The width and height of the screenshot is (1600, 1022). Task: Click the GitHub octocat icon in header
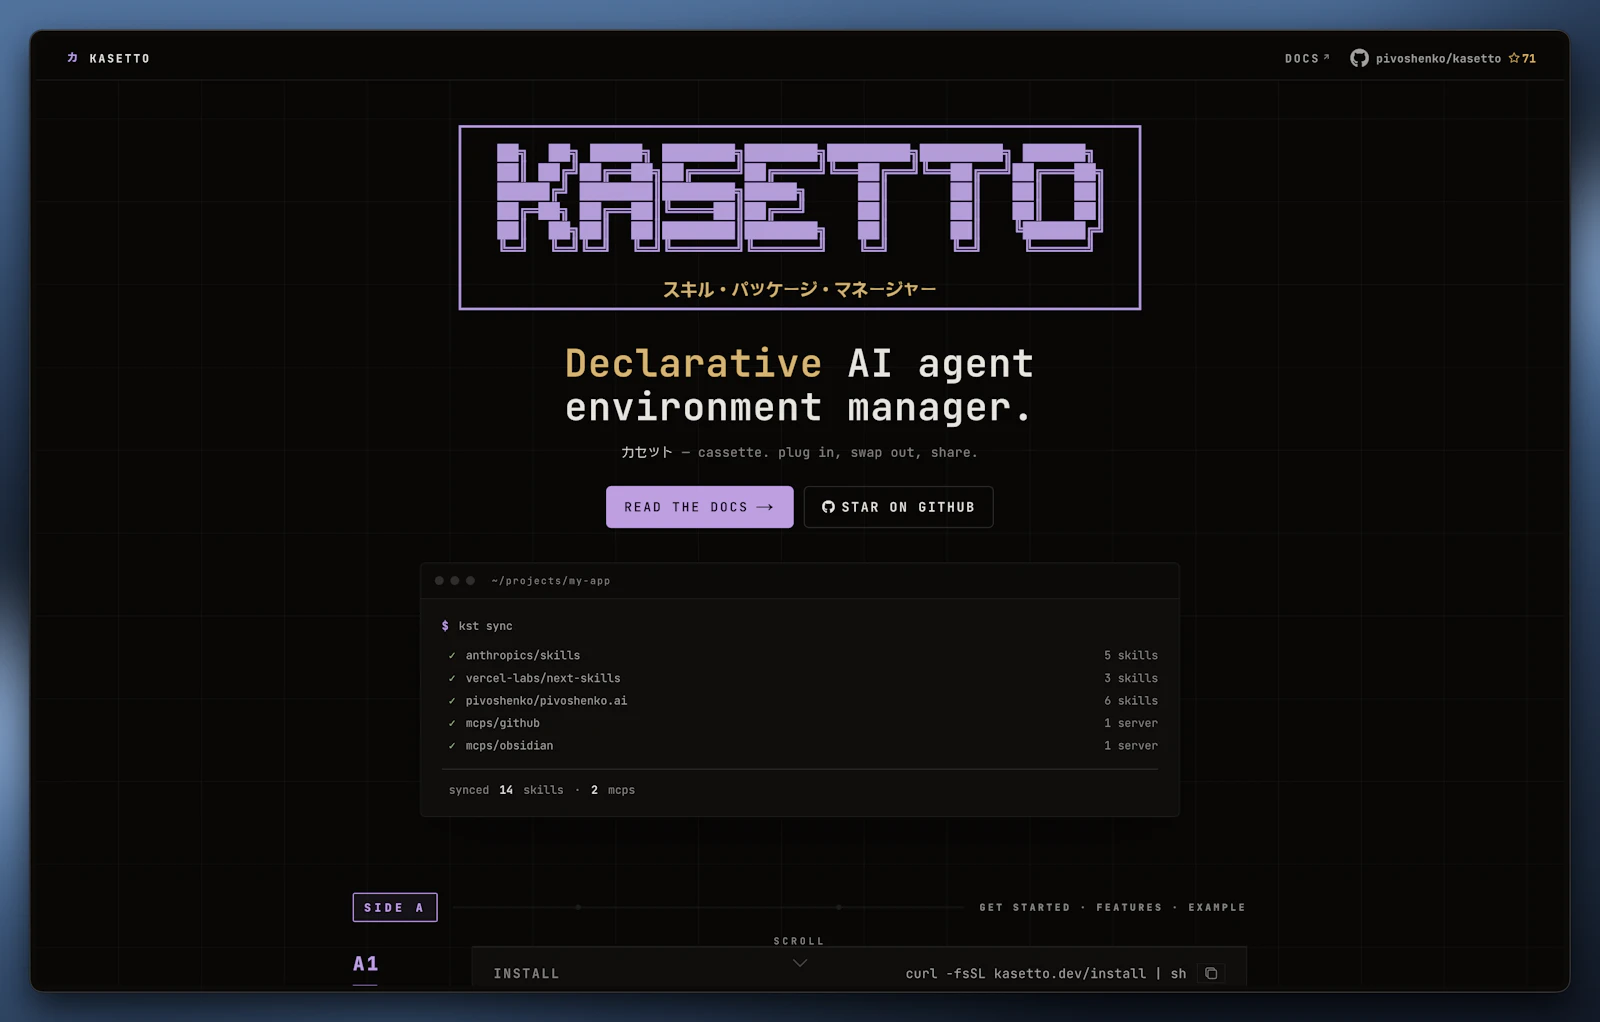(1359, 58)
